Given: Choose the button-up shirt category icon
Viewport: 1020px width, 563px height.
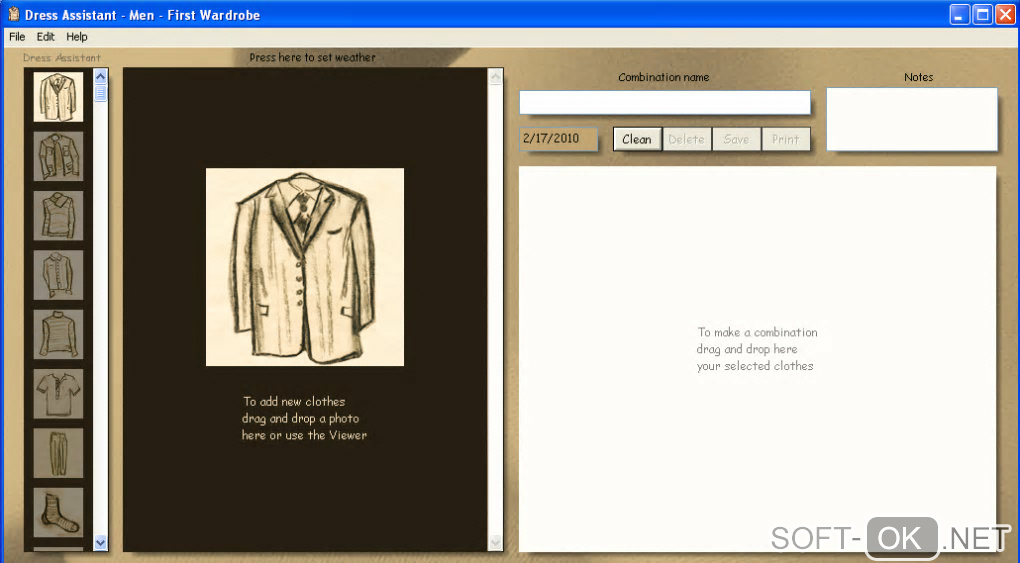Looking at the screenshot, I should [x=59, y=275].
